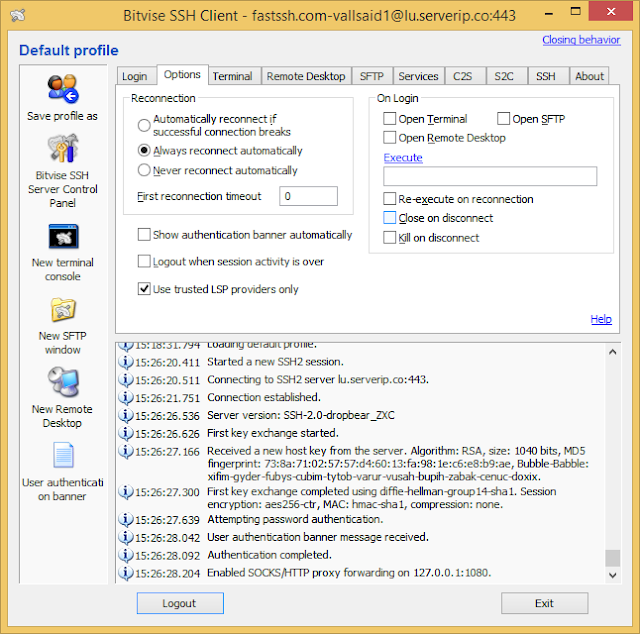The width and height of the screenshot is (640, 634).
Task: View User authentication banner icon
Action: point(63,455)
